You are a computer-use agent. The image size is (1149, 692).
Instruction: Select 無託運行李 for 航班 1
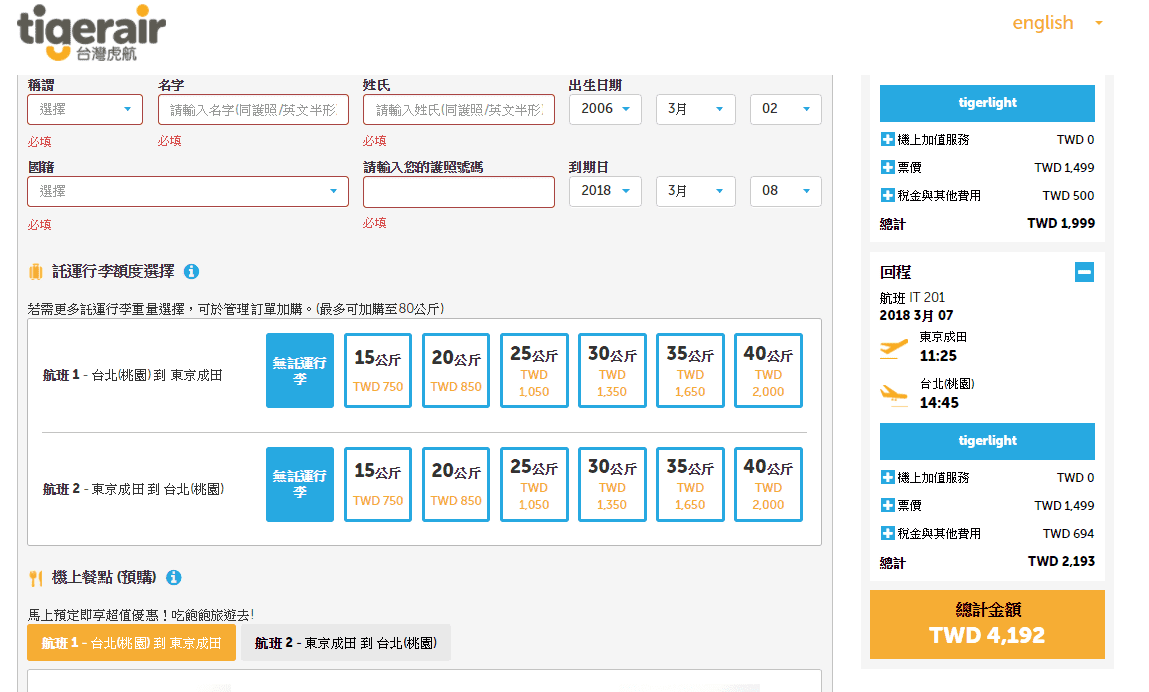pyautogui.click(x=300, y=370)
